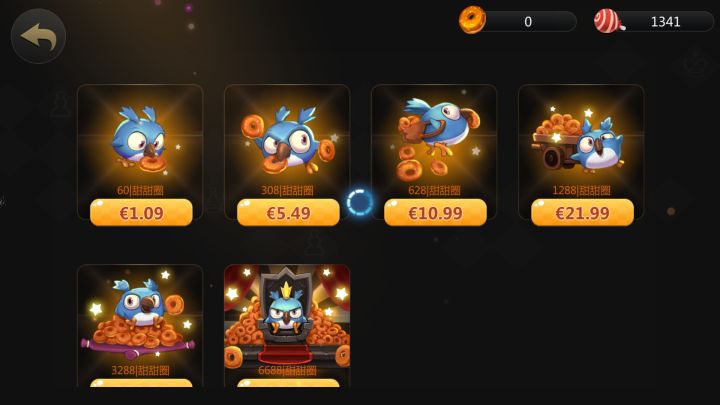720x405 pixels.
Task: Select the crowned bird on throne image
Action: tap(287, 316)
